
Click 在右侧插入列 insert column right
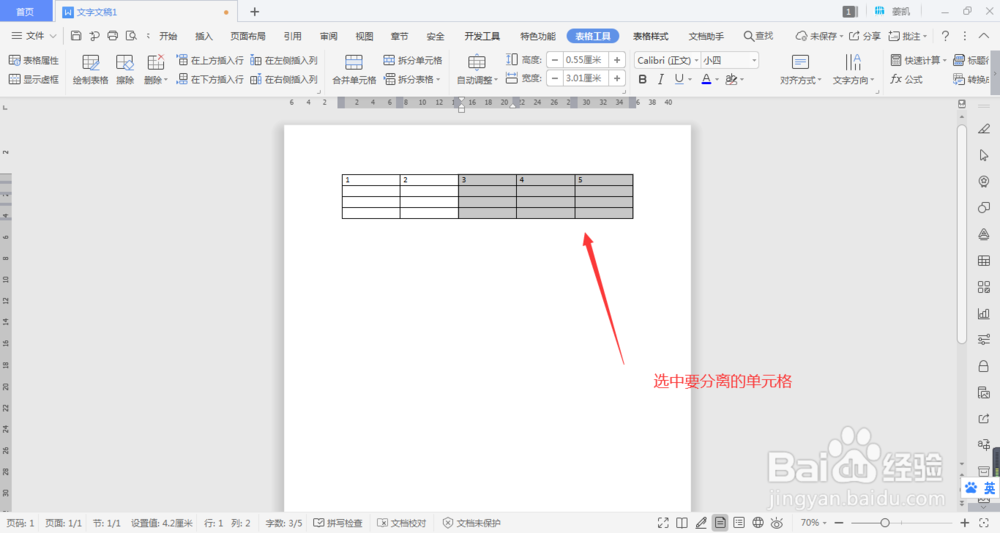tap(284, 79)
